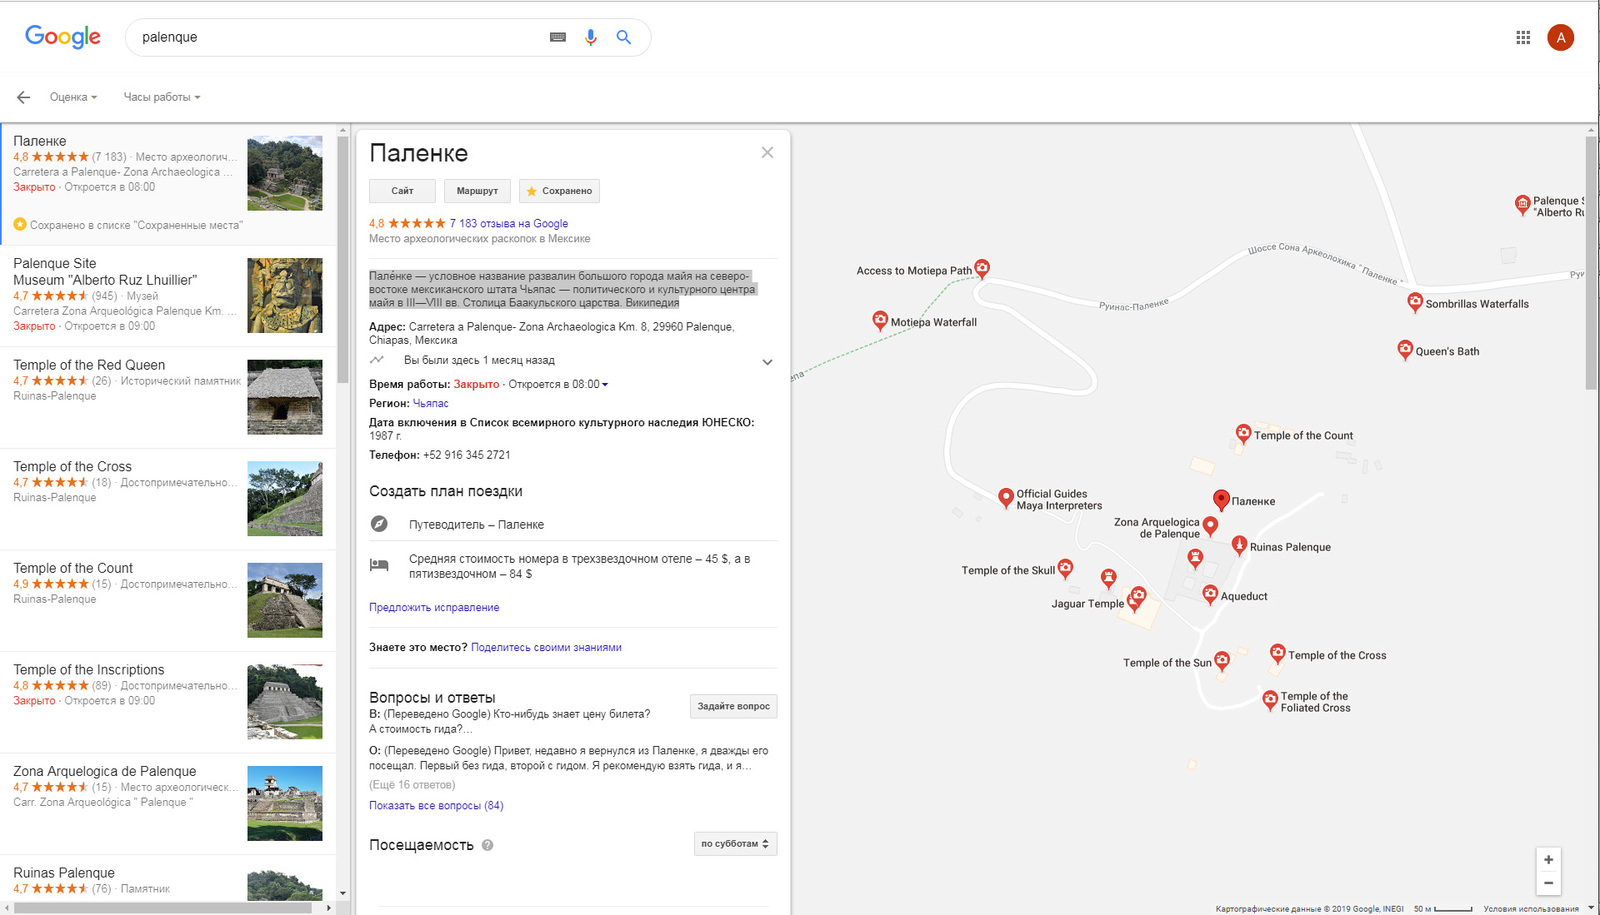Click the Маршрут directions button
Screen dimensions: 1600x915
click(477, 191)
